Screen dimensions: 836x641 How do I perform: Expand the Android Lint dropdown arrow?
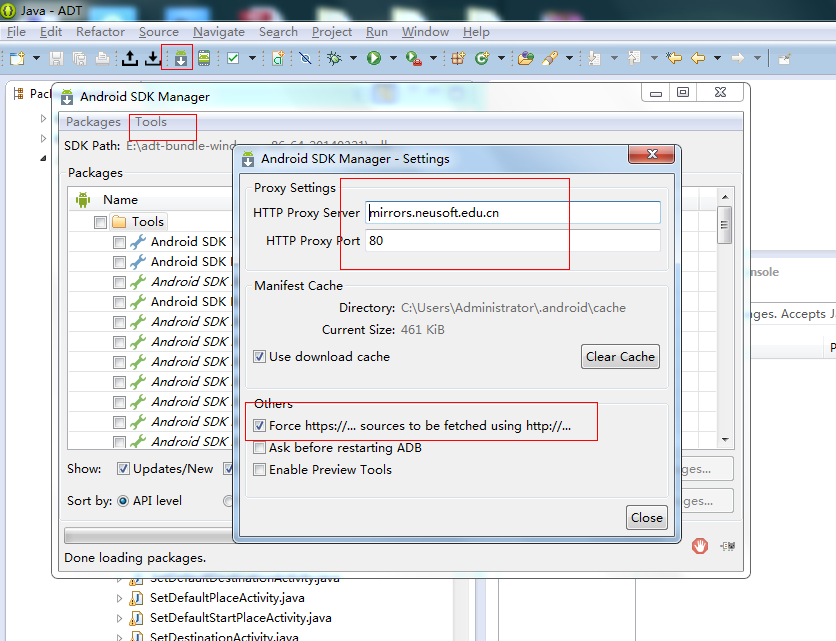pyautogui.click(x=252, y=58)
